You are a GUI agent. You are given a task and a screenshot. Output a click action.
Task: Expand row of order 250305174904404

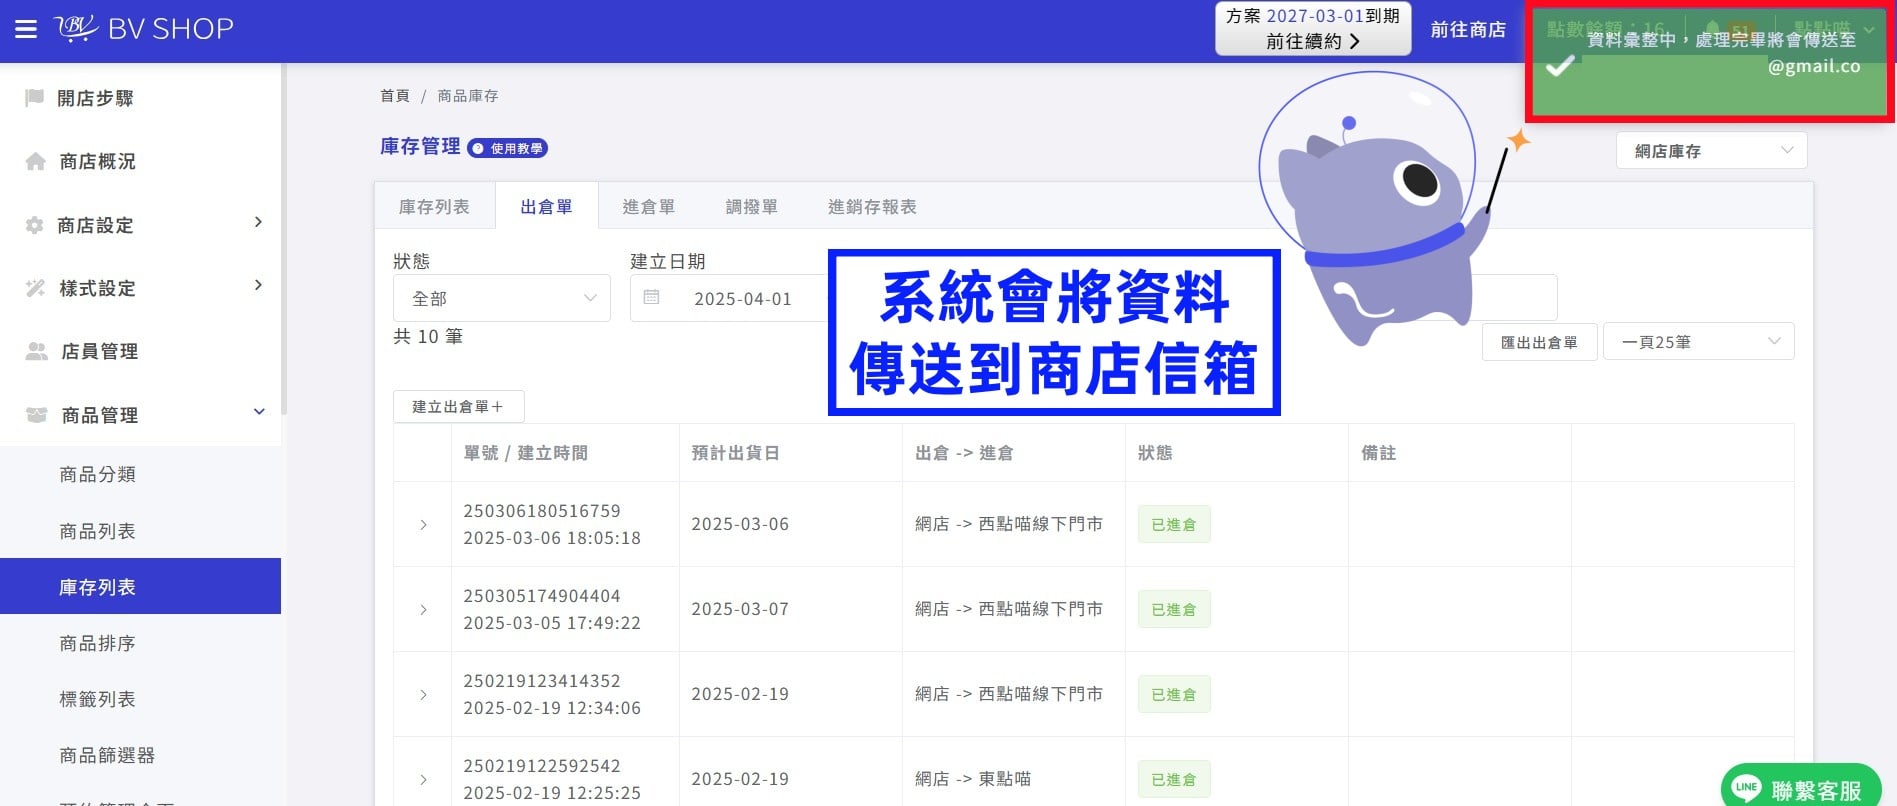(x=423, y=610)
